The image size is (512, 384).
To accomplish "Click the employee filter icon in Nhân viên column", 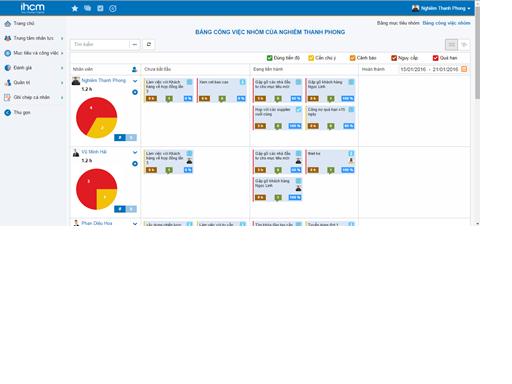I will tap(134, 69).
